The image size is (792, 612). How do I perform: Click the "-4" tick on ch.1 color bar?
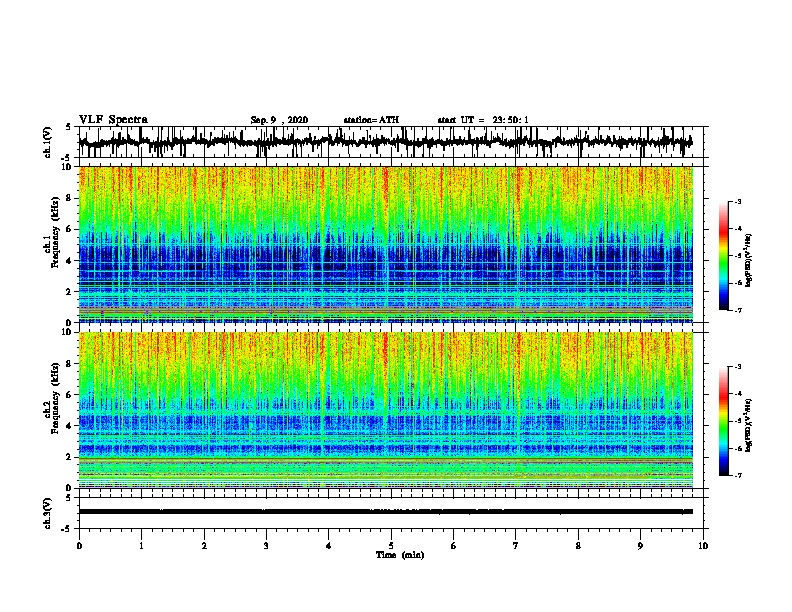click(x=738, y=229)
